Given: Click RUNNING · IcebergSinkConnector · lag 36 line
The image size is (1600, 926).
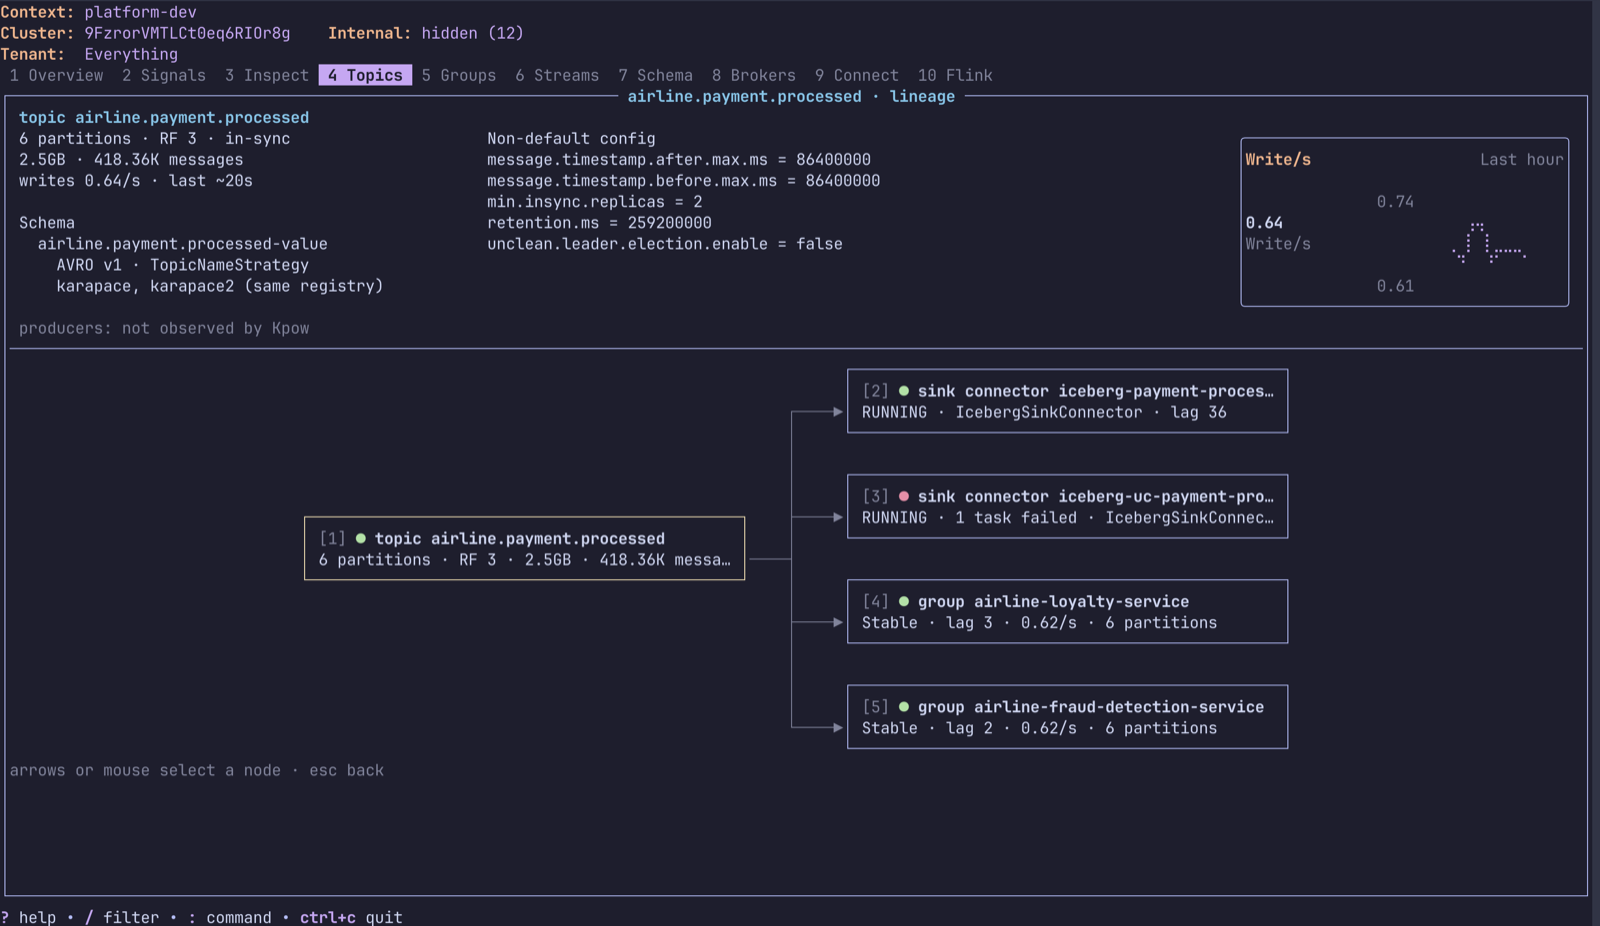Looking at the screenshot, I should pyautogui.click(x=1044, y=412).
